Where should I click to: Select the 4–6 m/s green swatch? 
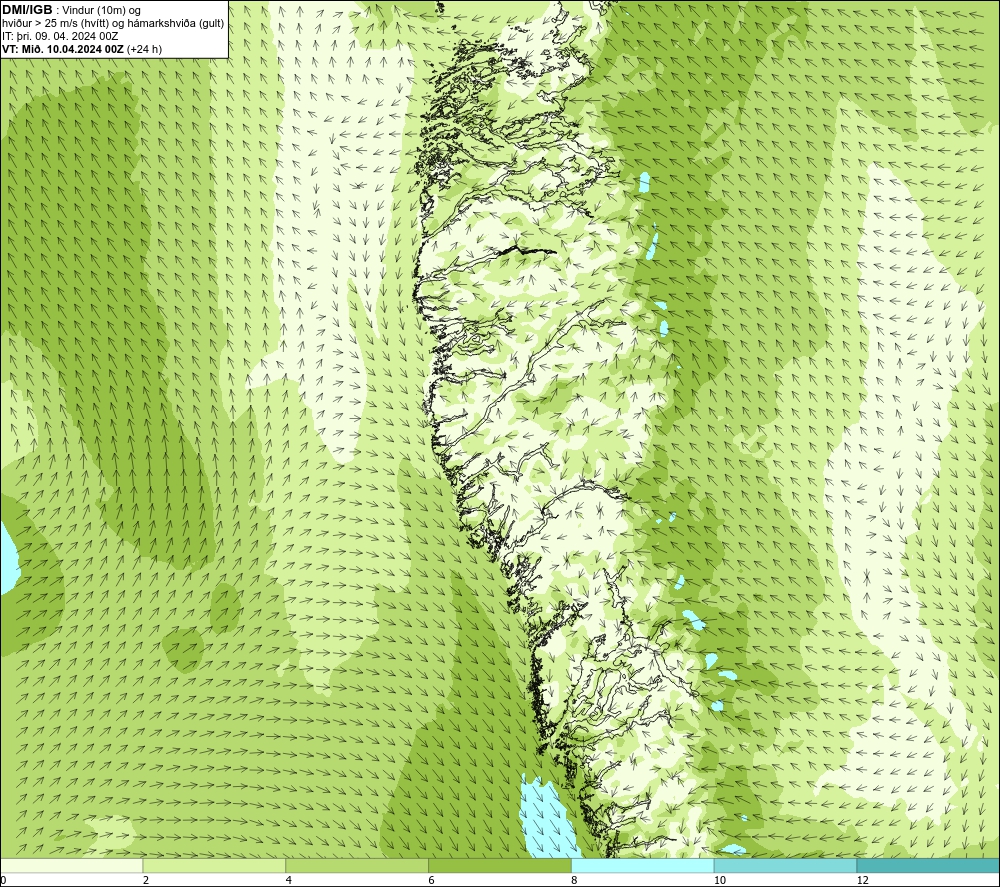357,865
